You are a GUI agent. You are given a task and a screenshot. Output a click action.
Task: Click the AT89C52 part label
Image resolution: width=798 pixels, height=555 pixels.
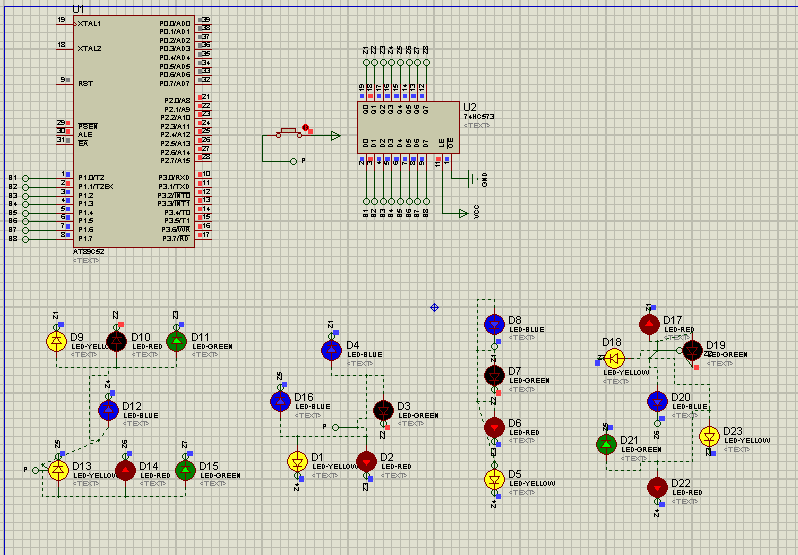(x=89, y=252)
